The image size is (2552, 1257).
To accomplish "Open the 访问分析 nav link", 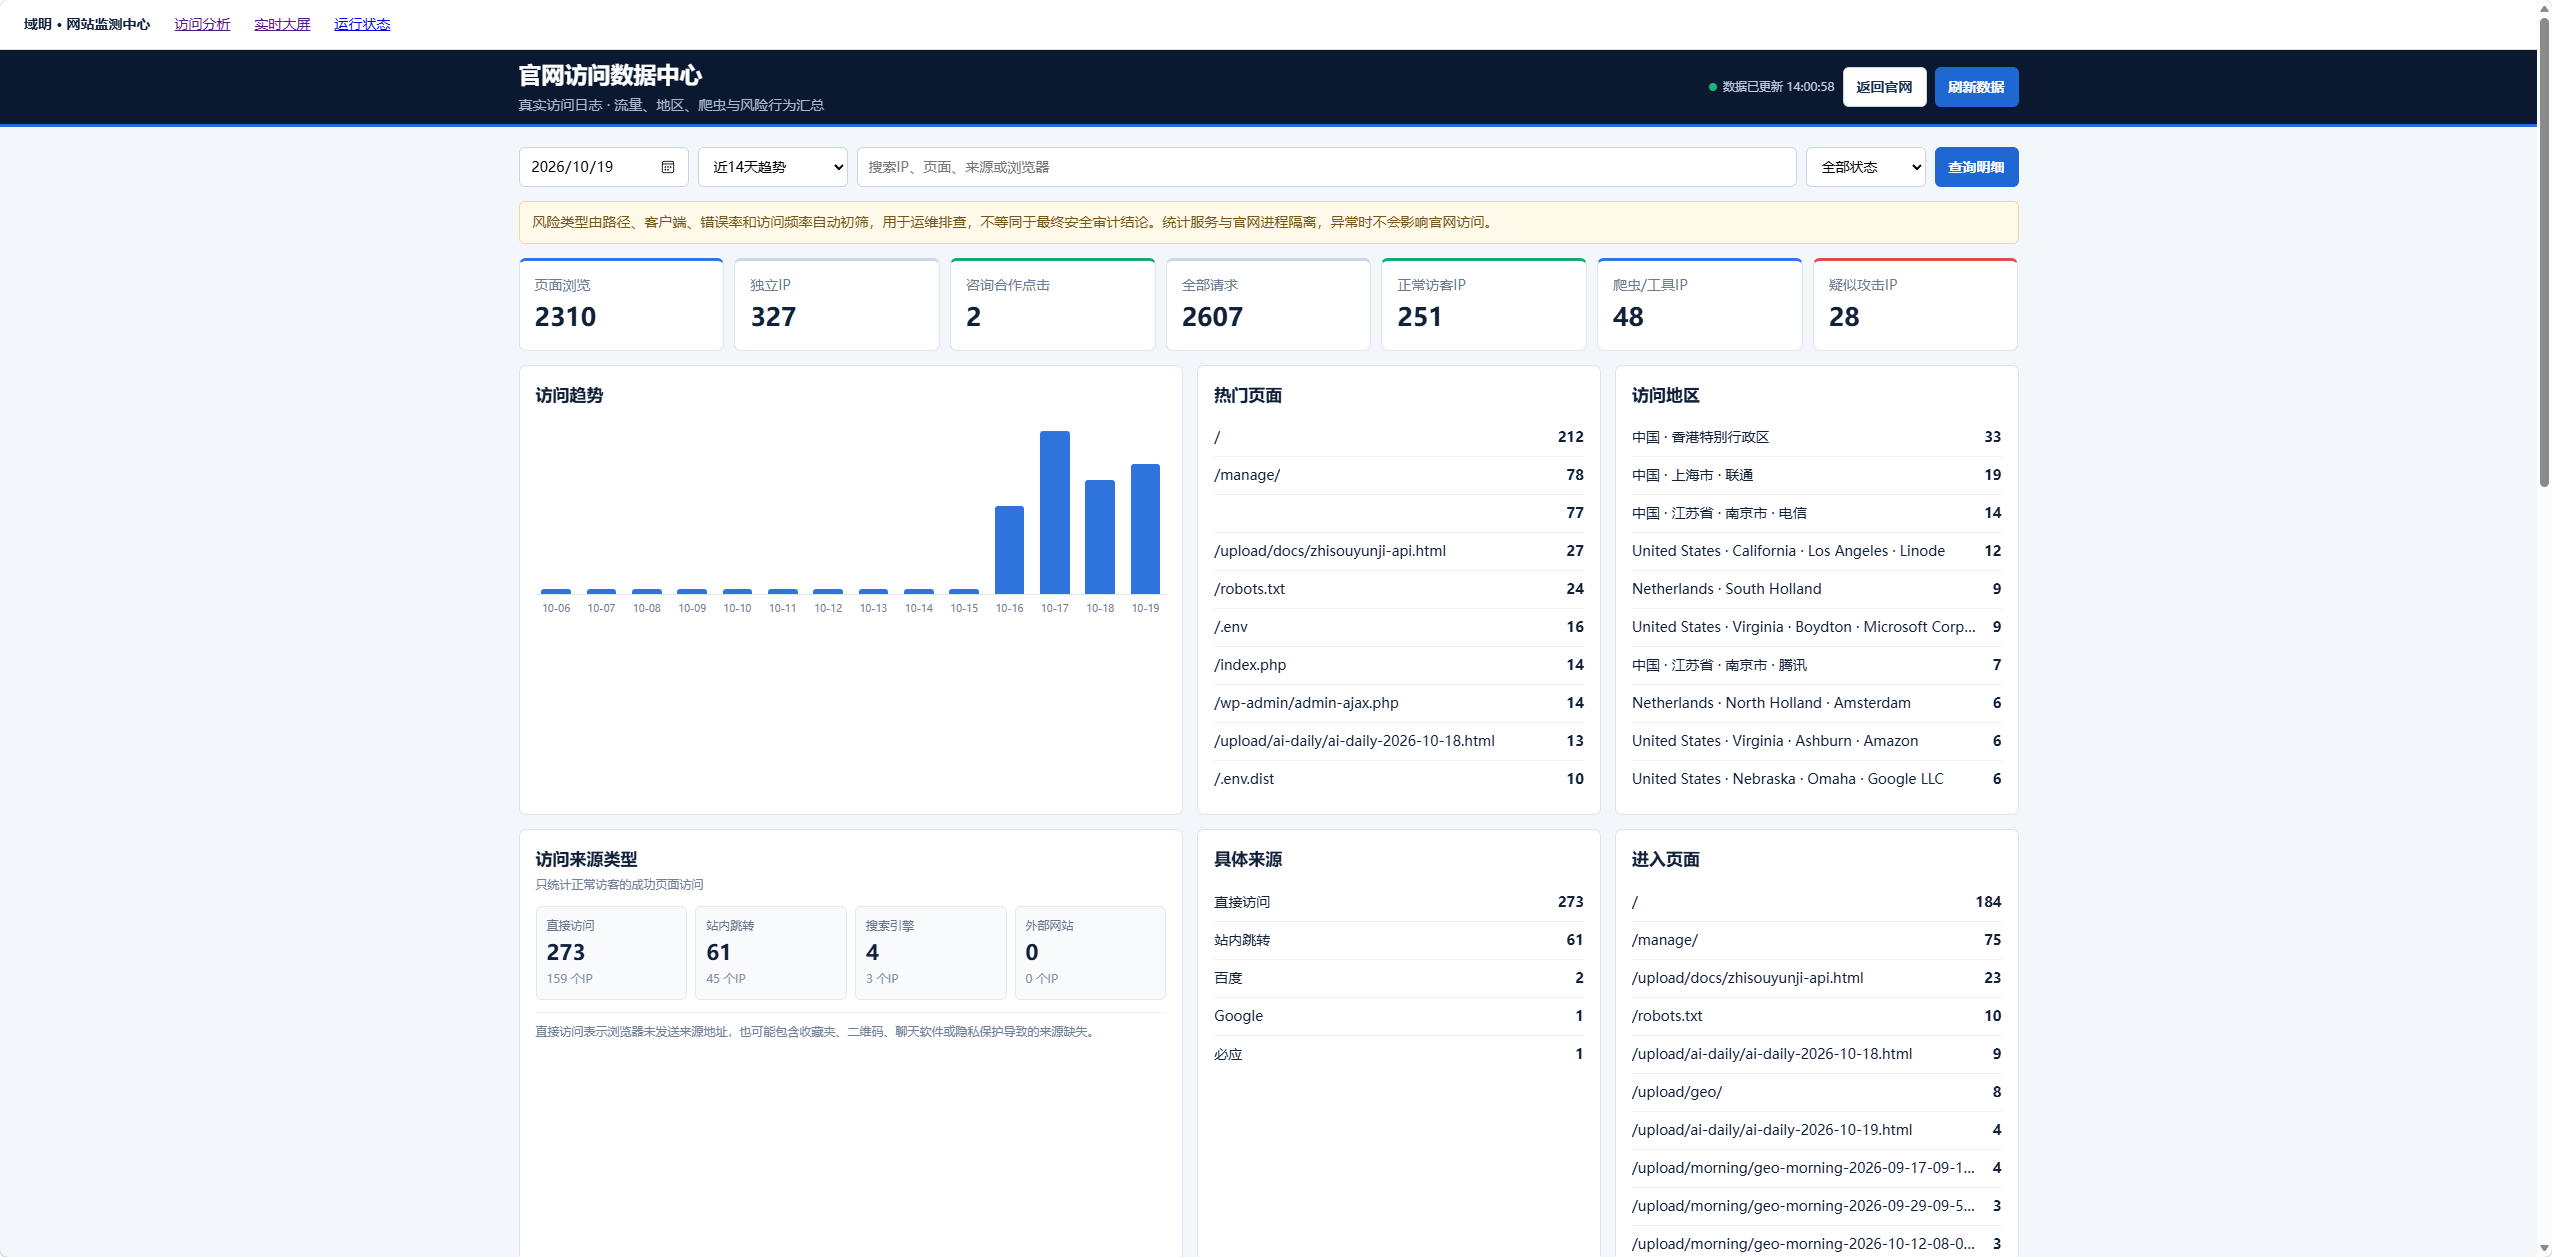I will coord(202,24).
